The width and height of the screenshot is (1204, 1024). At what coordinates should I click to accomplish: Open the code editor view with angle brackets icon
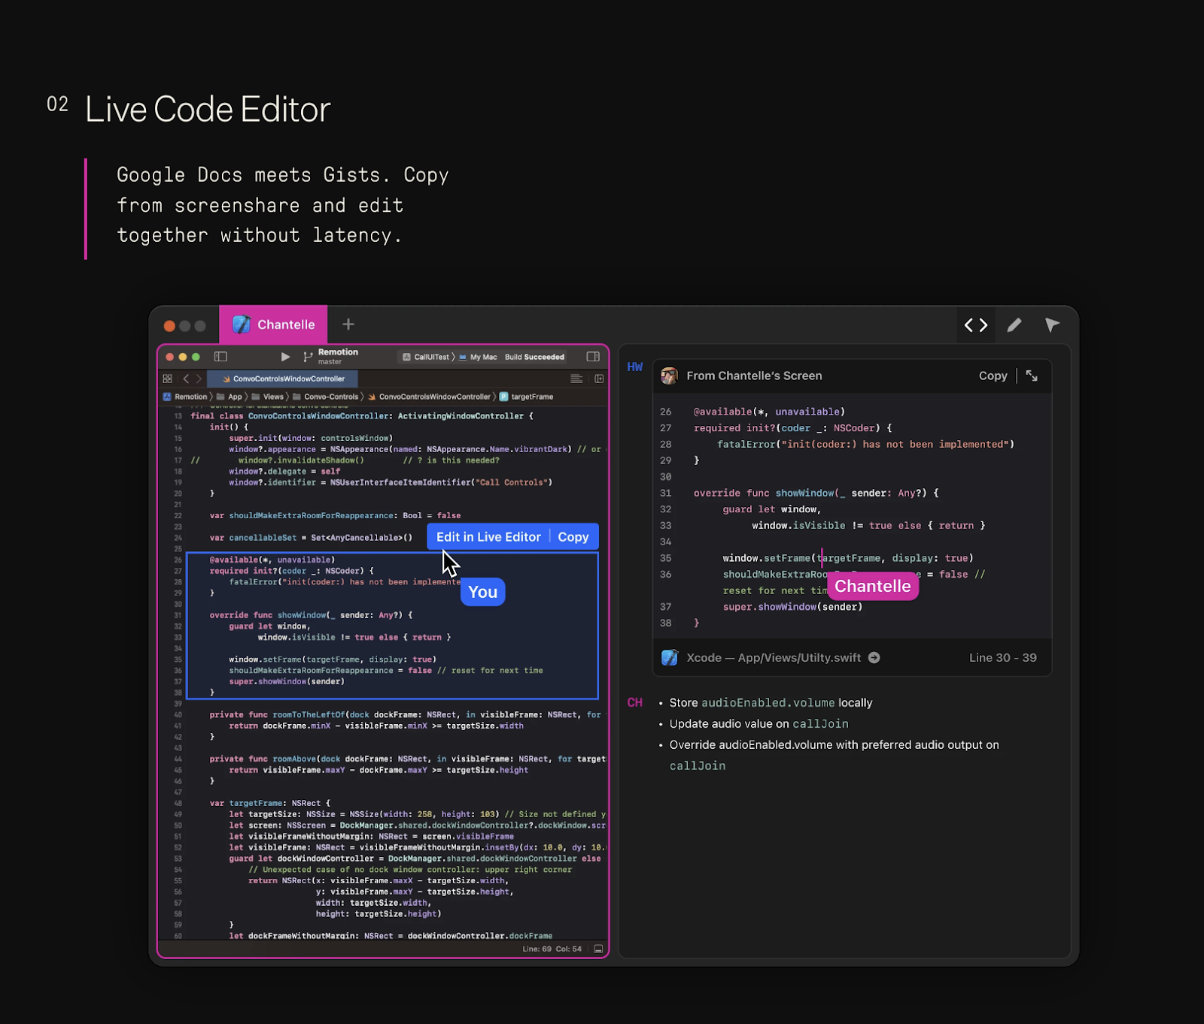pos(976,325)
